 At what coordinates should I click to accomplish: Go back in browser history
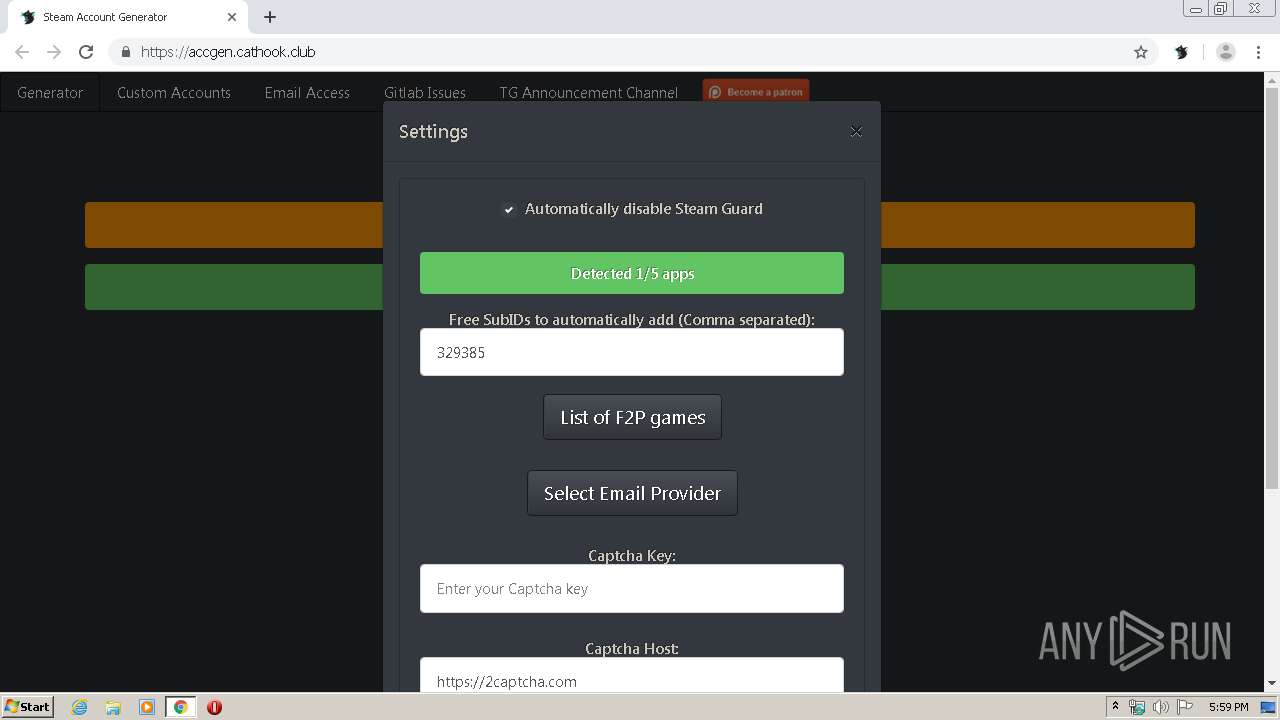point(22,52)
